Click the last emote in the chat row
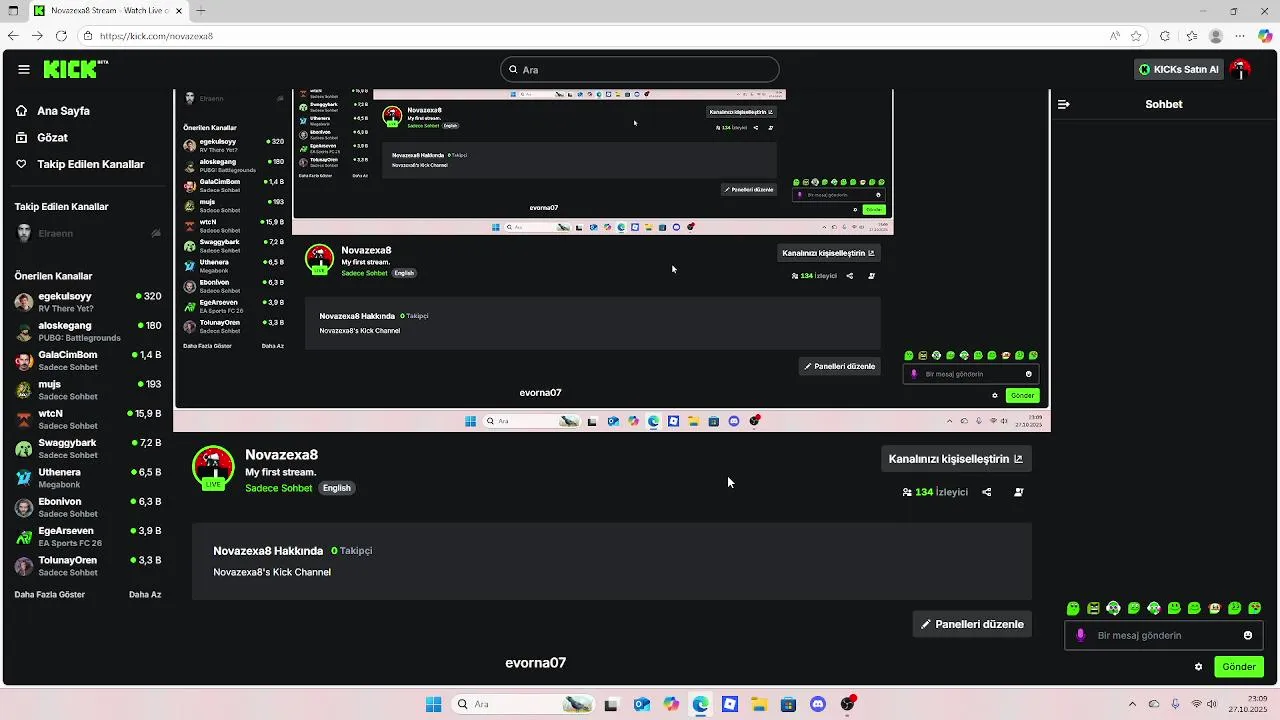This screenshot has width=1280, height=720. pos(1255,608)
